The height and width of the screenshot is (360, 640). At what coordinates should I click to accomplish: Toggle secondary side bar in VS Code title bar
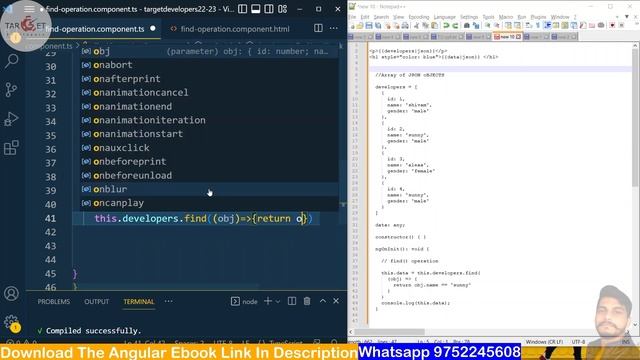[269, 9]
